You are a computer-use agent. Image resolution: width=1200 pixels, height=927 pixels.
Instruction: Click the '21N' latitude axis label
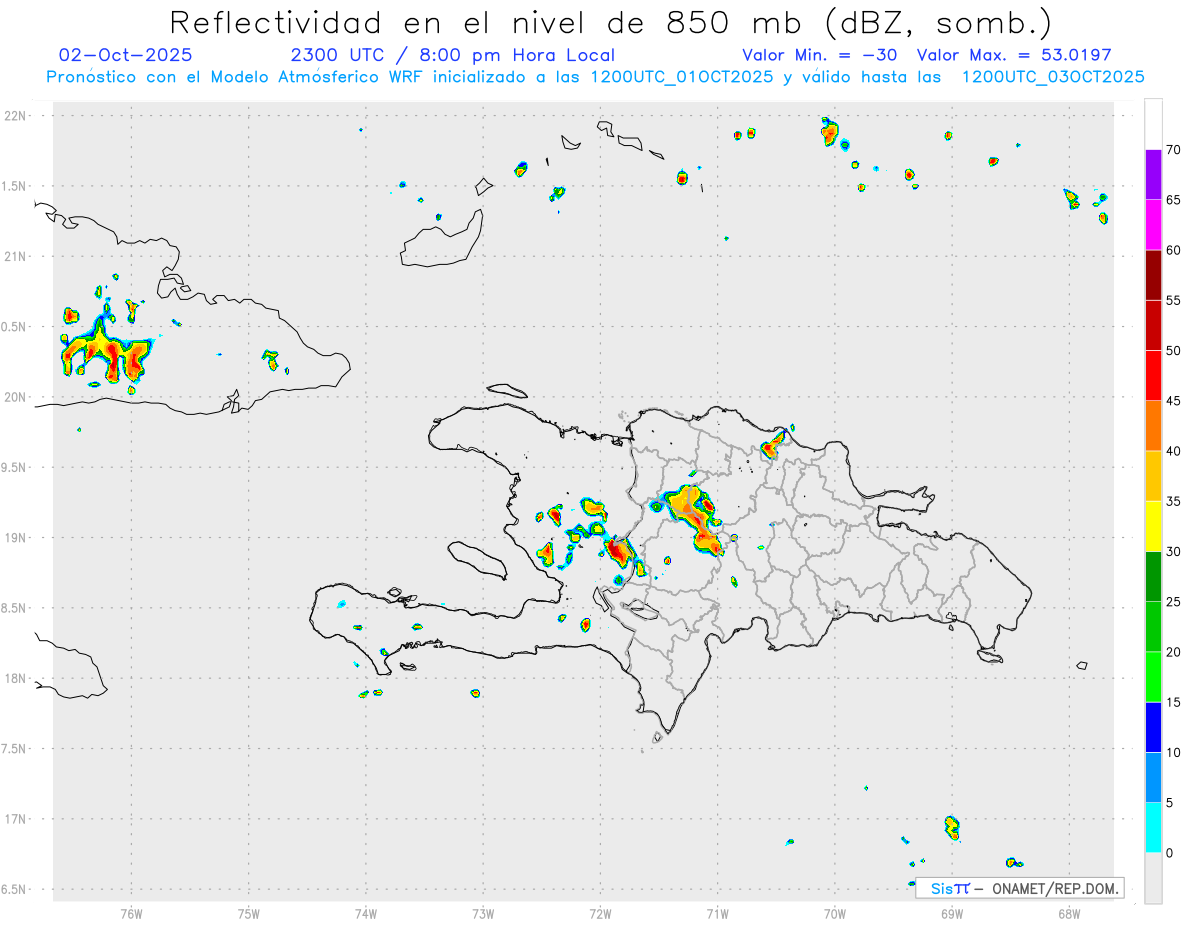(17, 256)
